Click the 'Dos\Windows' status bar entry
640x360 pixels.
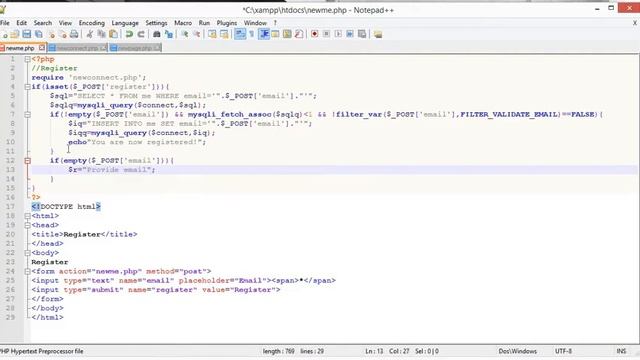click(517, 351)
